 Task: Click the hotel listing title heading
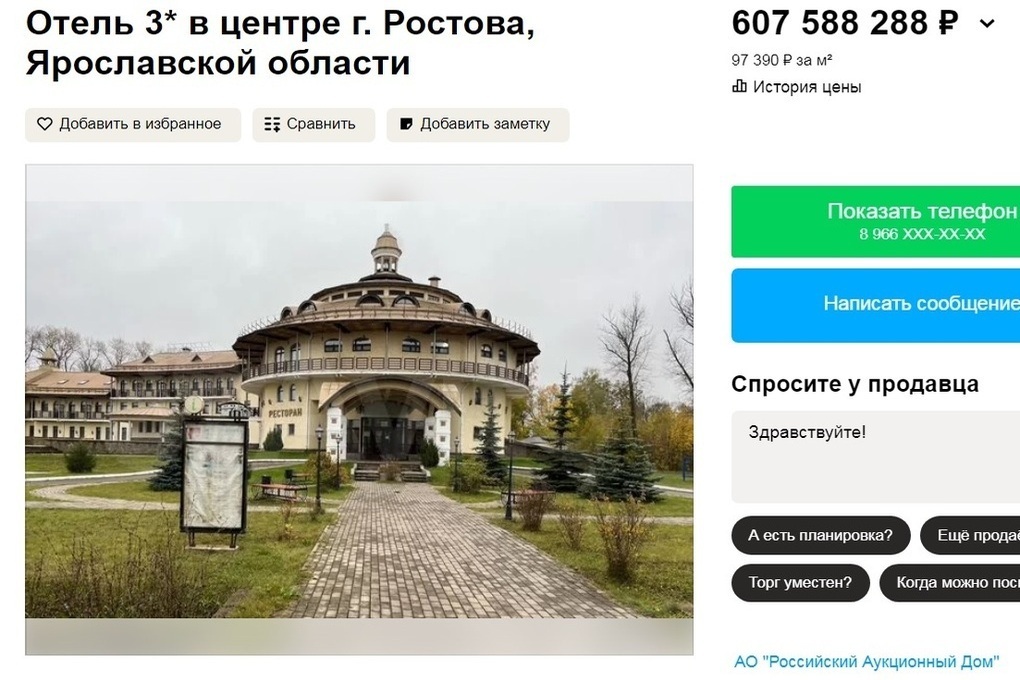click(x=280, y=43)
